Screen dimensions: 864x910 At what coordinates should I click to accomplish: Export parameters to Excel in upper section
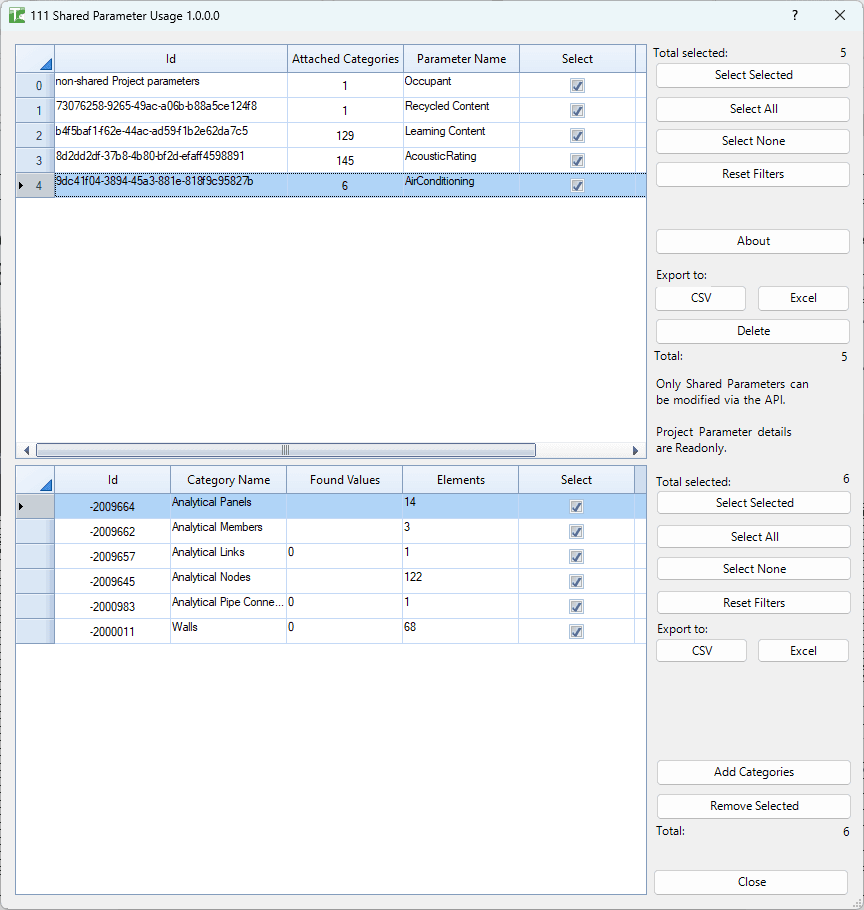(803, 298)
